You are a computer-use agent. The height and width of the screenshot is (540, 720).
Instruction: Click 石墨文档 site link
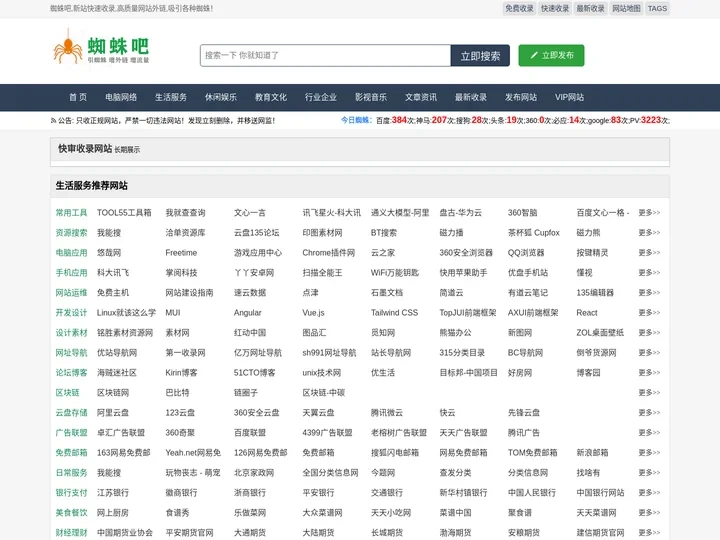[x=387, y=292]
